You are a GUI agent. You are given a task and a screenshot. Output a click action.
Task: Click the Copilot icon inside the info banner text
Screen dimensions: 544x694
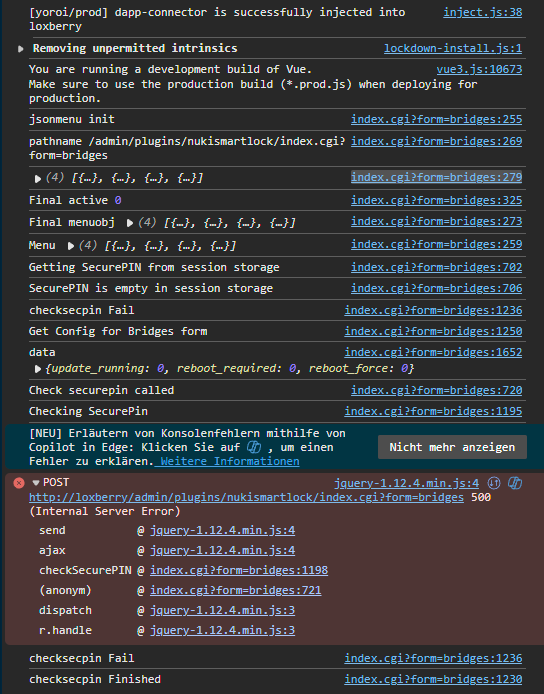coord(254,447)
